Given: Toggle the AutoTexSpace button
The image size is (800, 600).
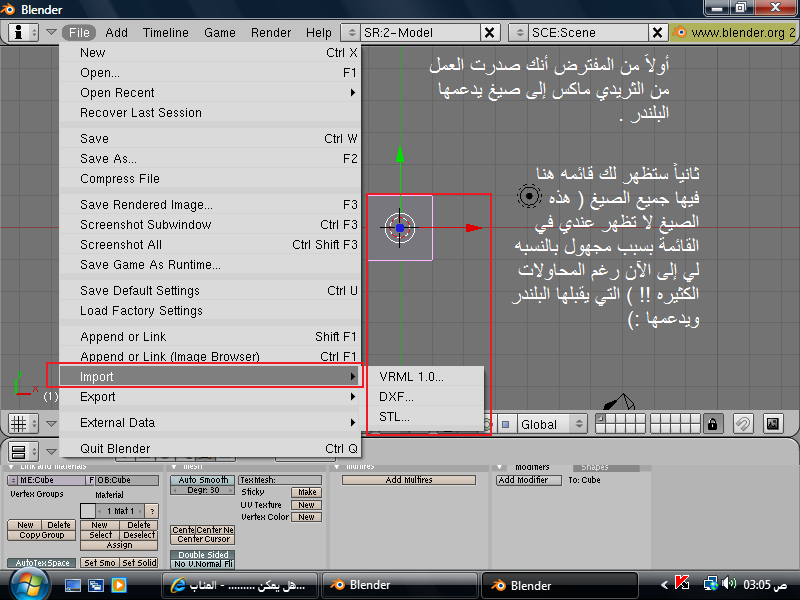Looking at the screenshot, I should [42, 563].
